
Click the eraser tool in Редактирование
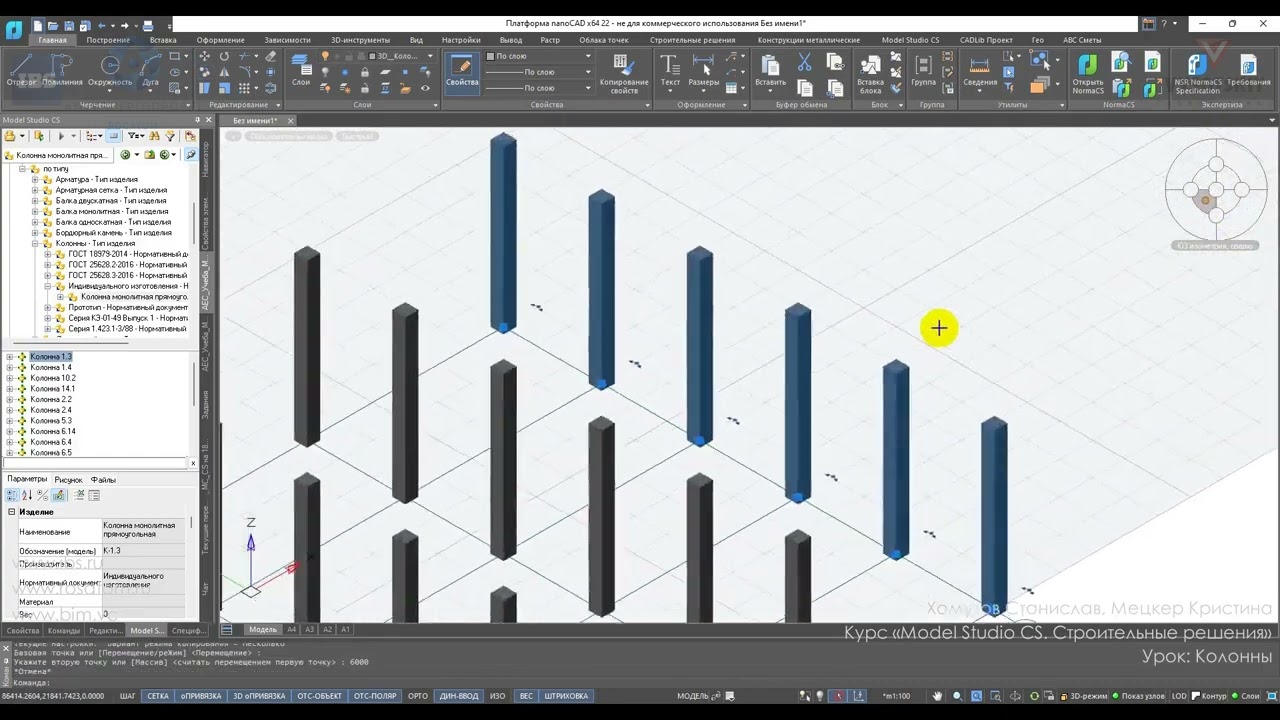(x=270, y=57)
